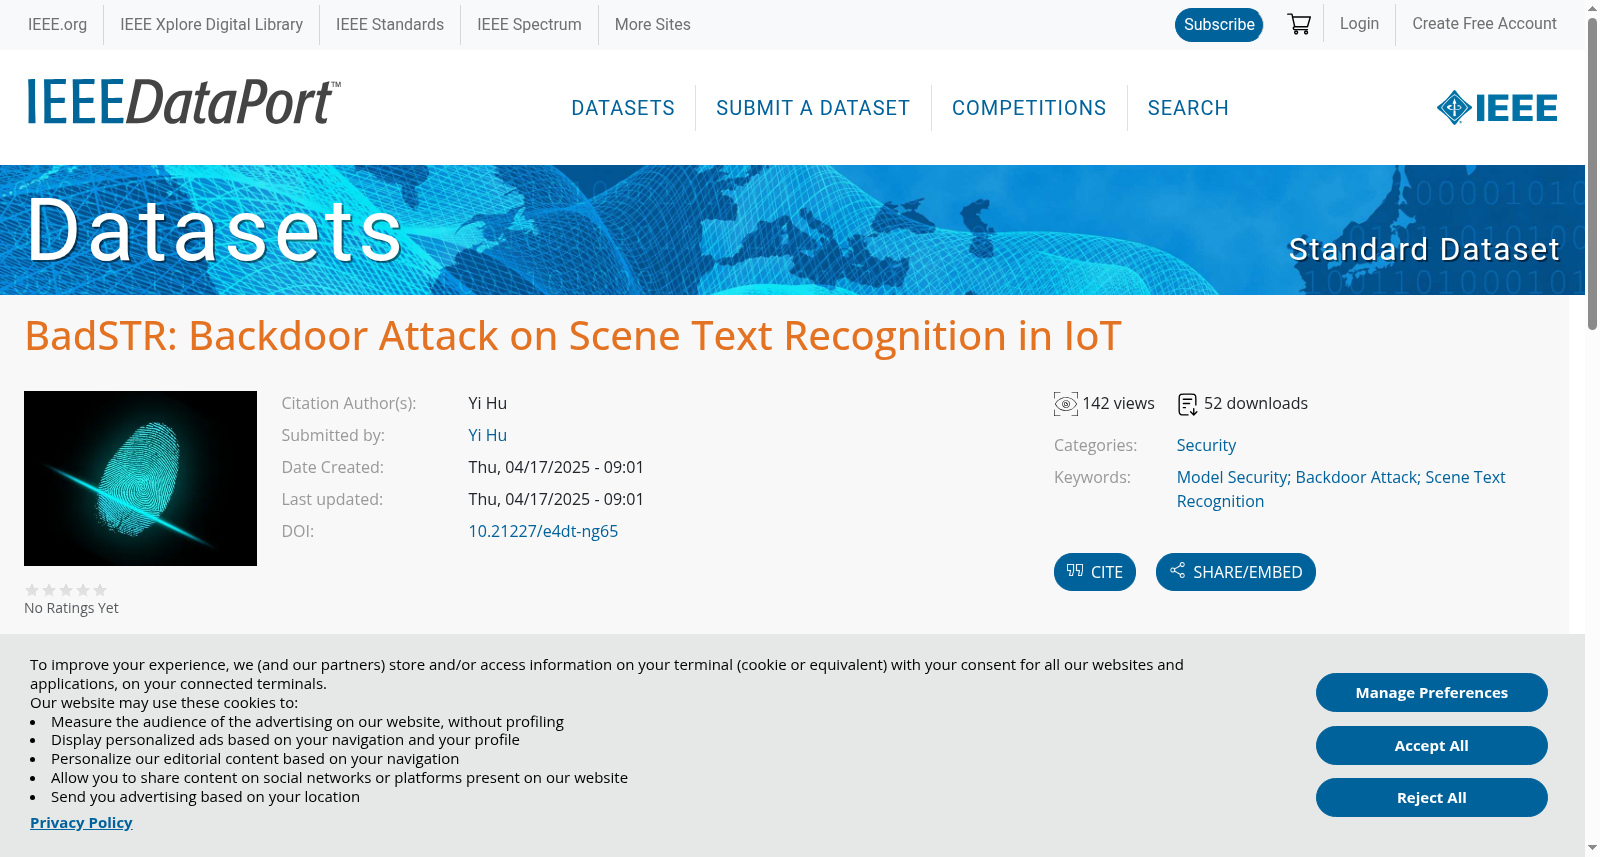Click the fingerprint dataset thumbnail
The height and width of the screenshot is (857, 1600).
(140, 478)
